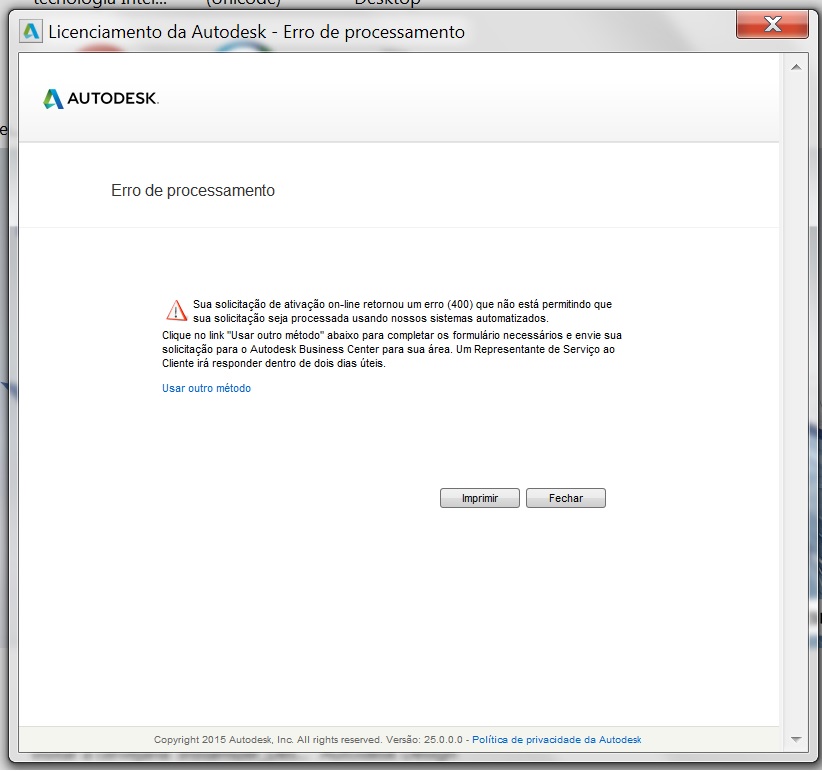This screenshot has height=771, width=822.
Task: Click the red warning triangle icon
Action: click(x=176, y=310)
